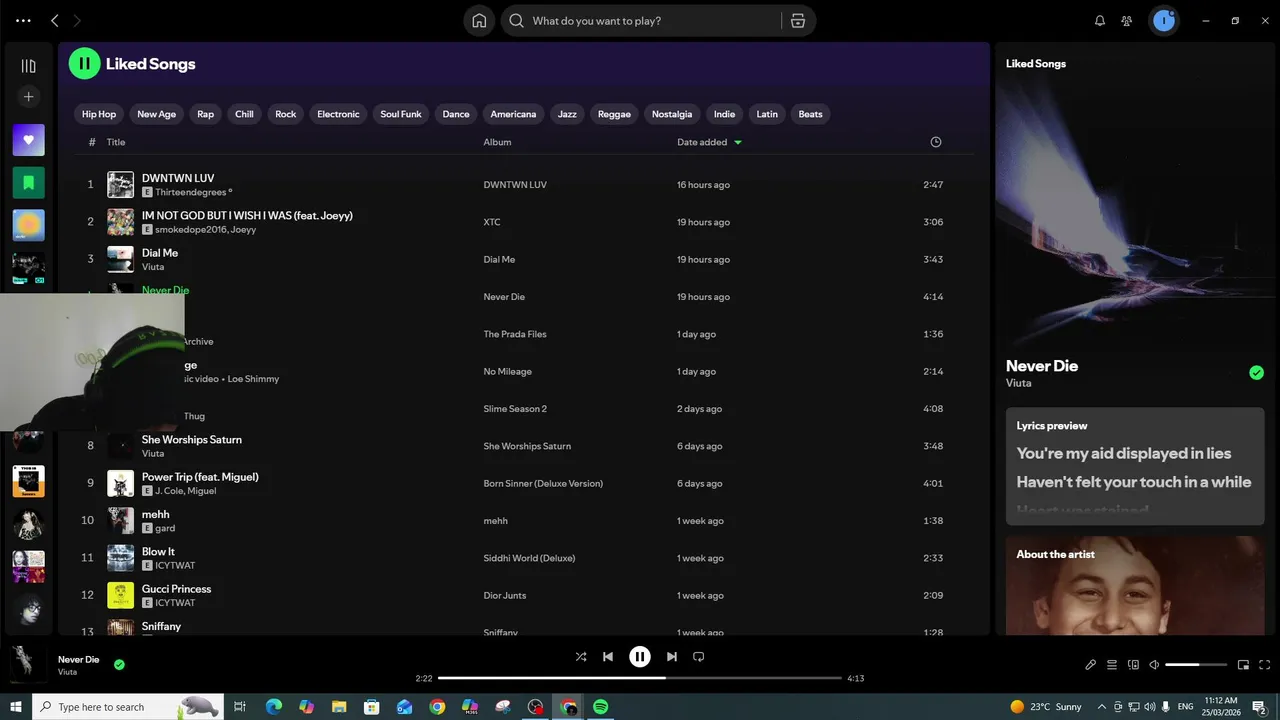
Task: Open Connect to a device icon
Action: click(1133, 665)
